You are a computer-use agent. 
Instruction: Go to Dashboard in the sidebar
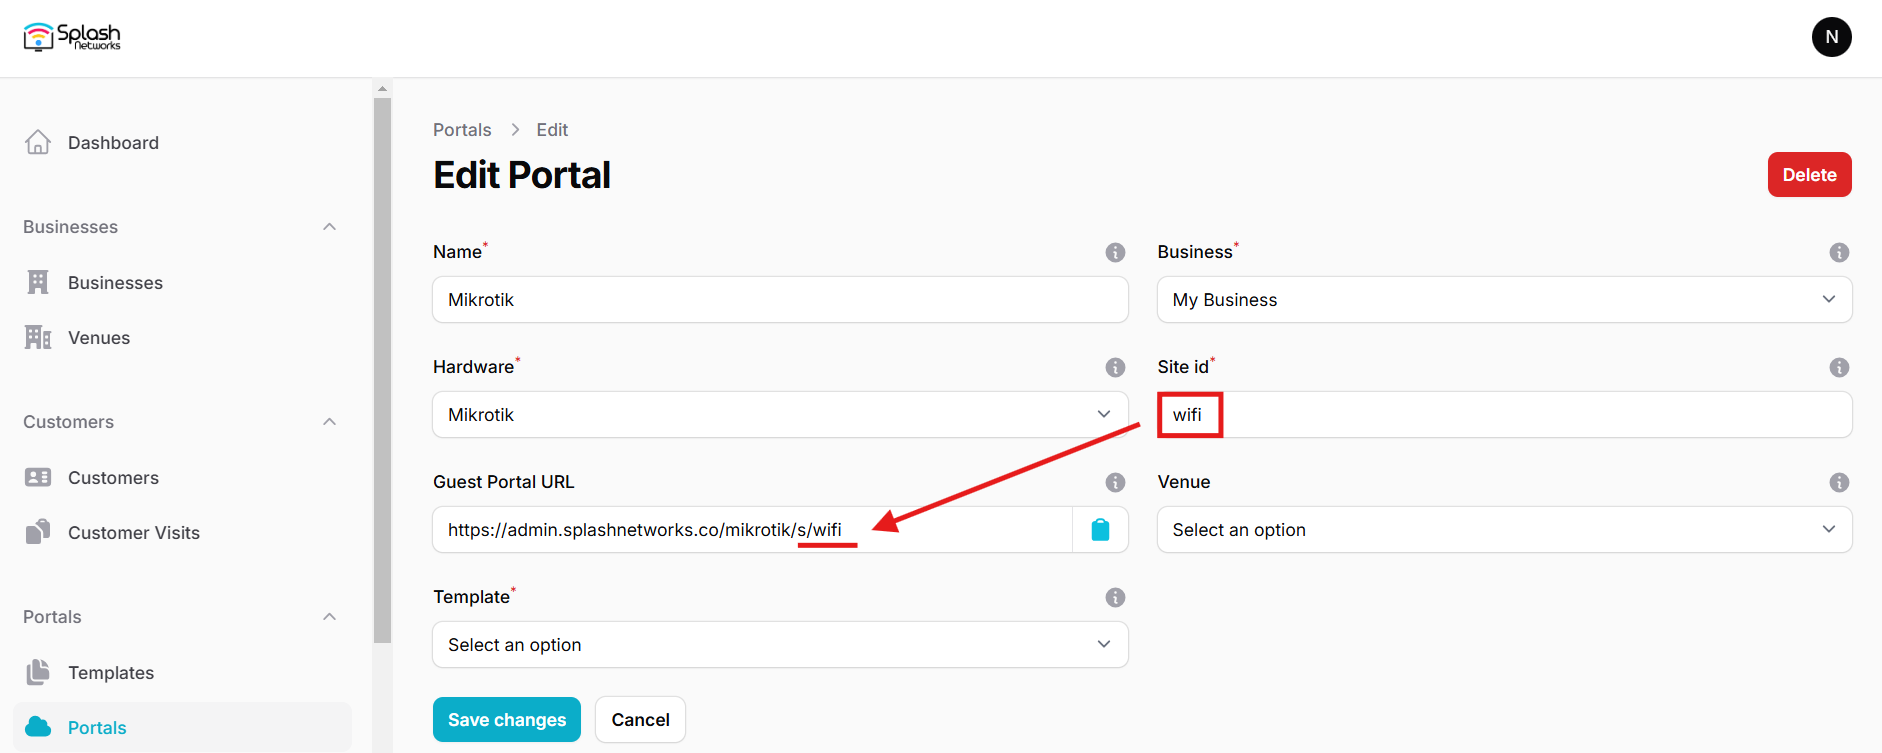182,142
